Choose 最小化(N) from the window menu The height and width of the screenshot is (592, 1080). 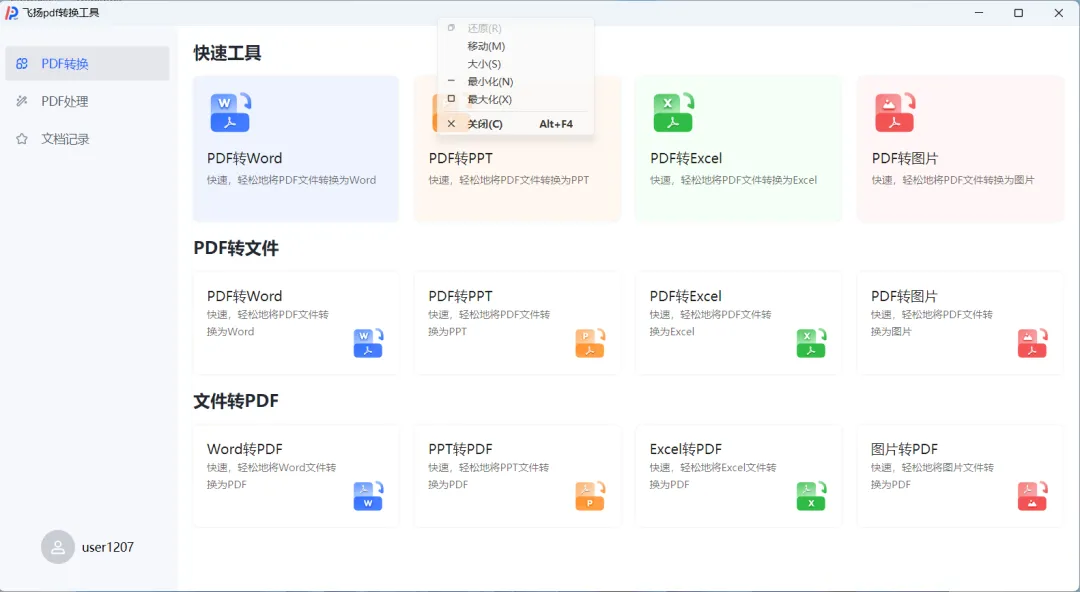pos(490,82)
